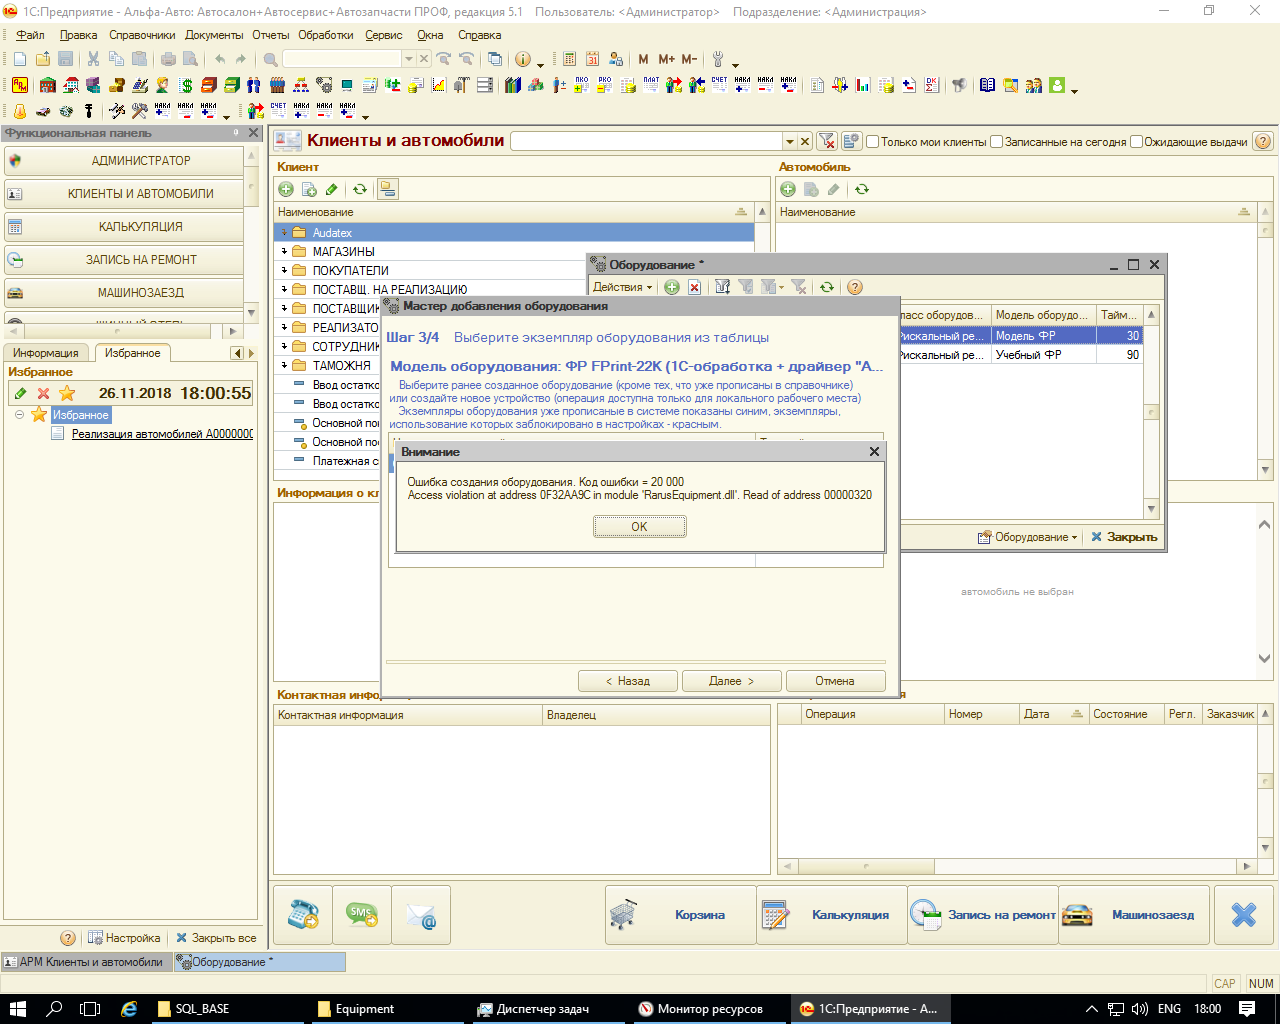1280x1024 pixels.
Task: Collapse the Избранное tree node
Action: coord(19,414)
